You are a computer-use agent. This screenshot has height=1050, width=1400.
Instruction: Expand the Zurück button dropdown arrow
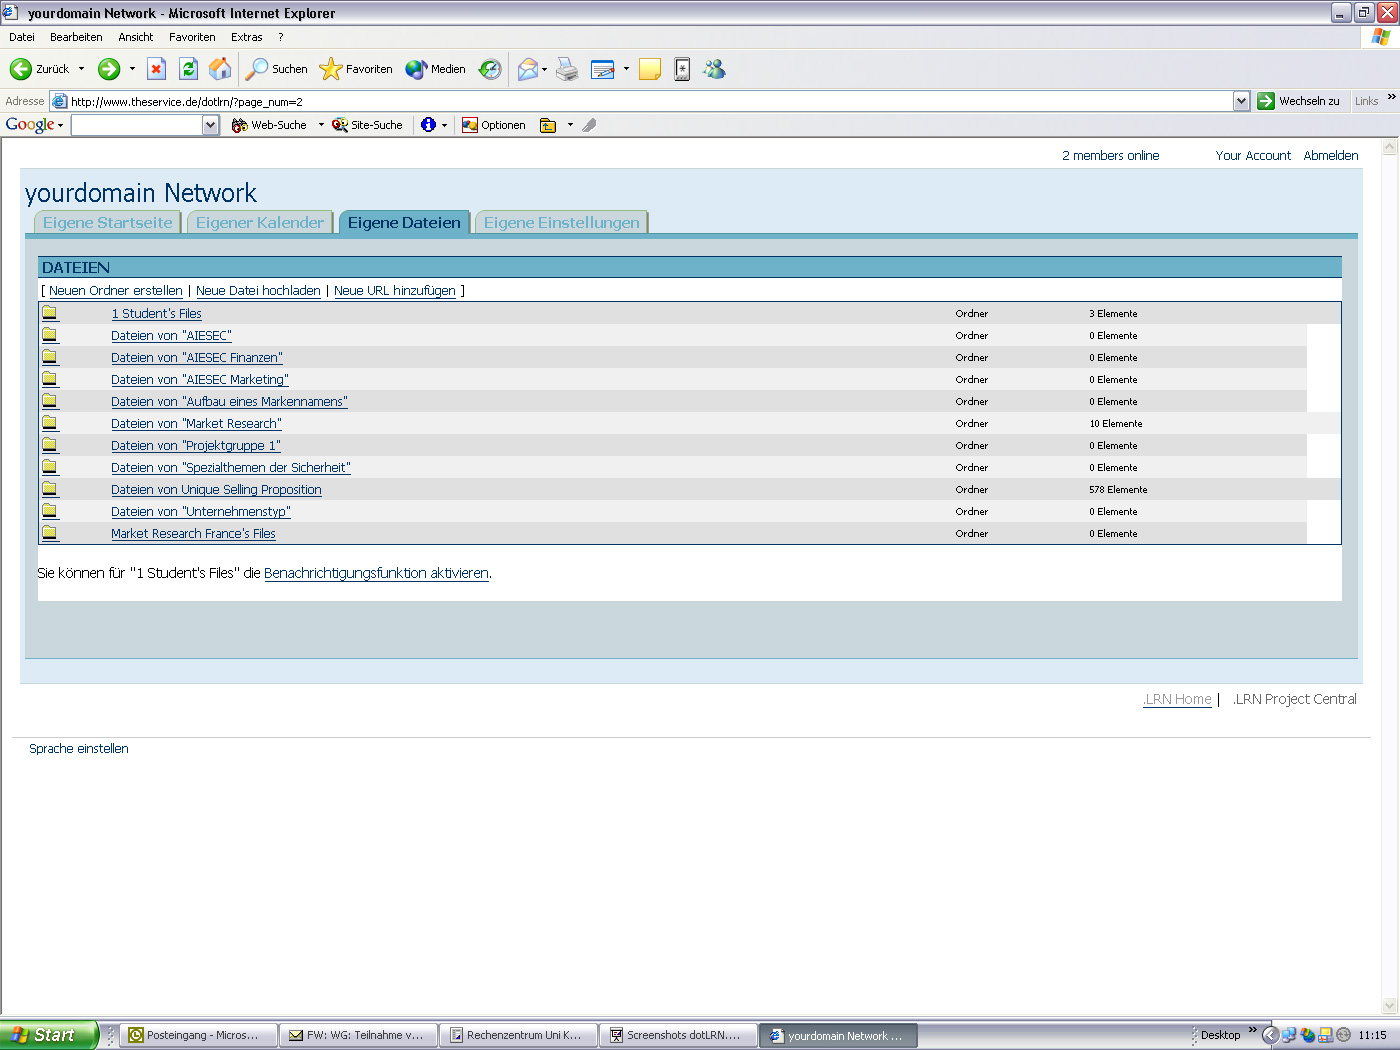79,69
